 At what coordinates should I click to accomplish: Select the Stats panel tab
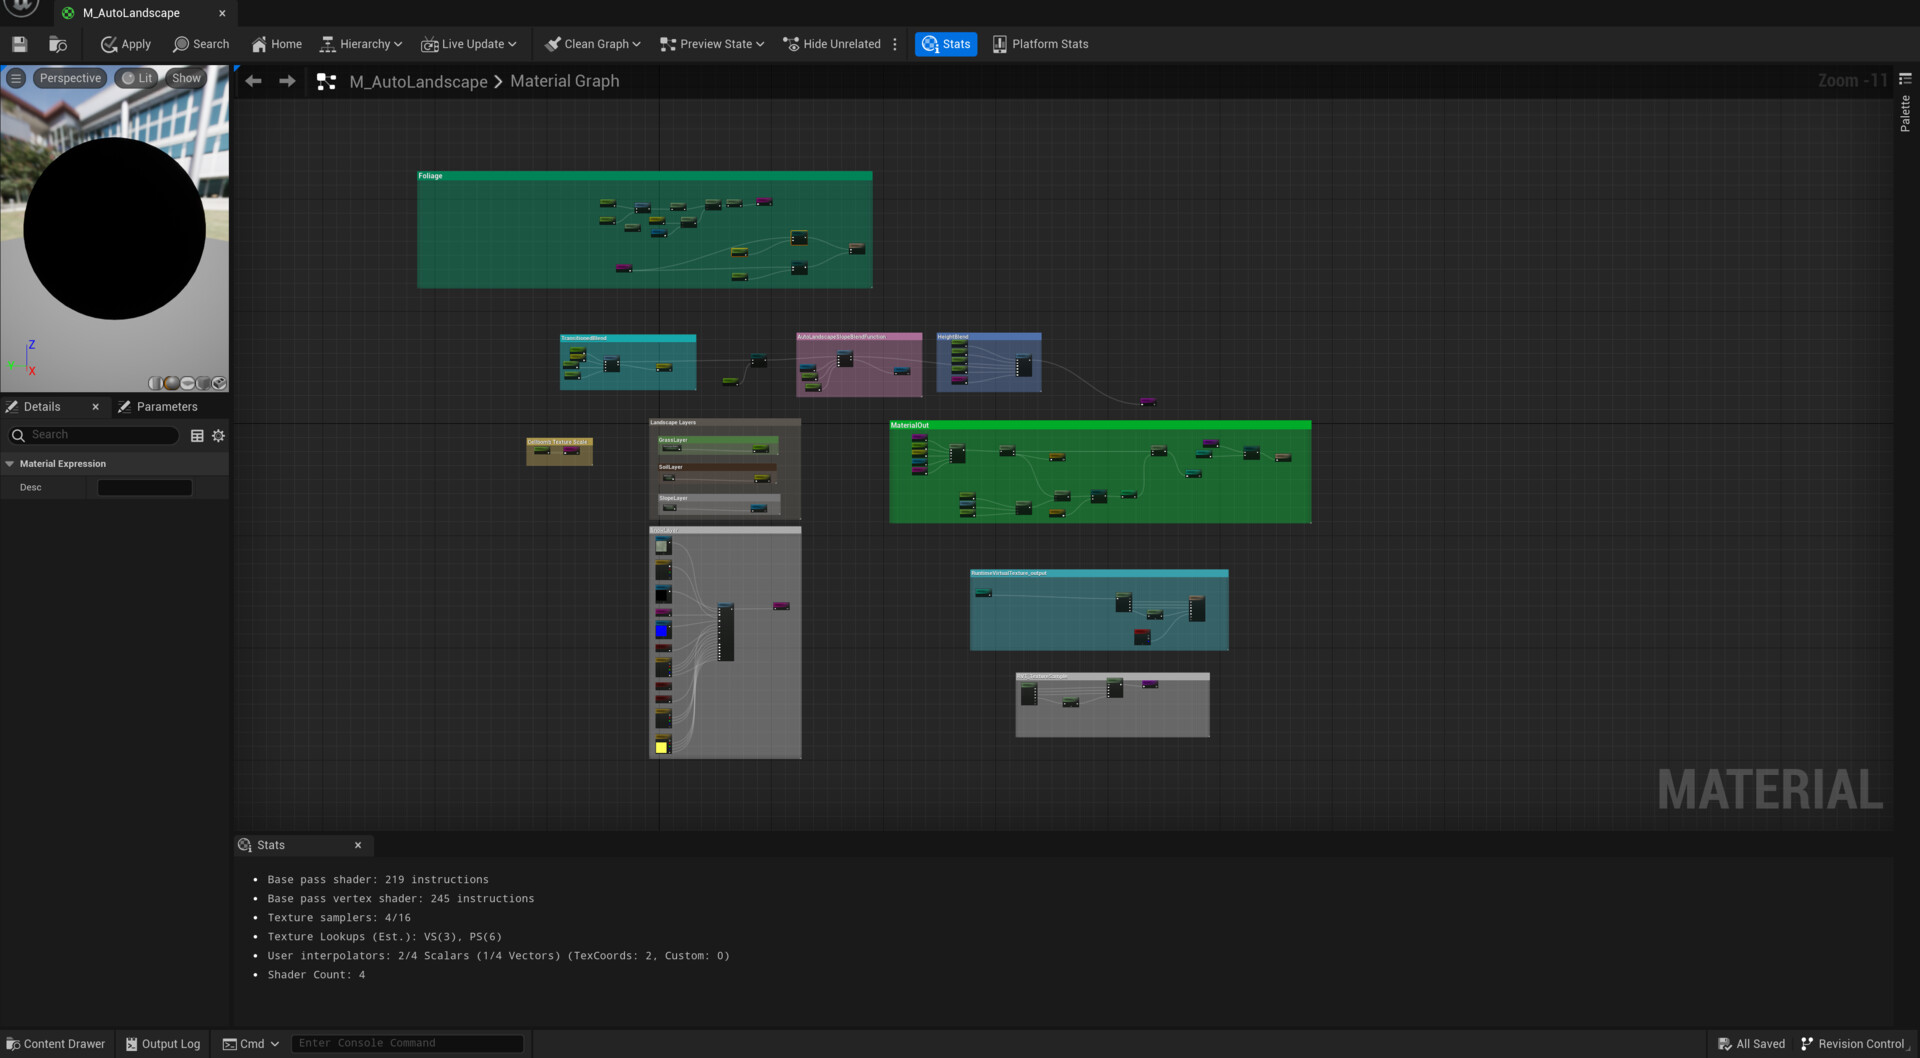click(270, 845)
